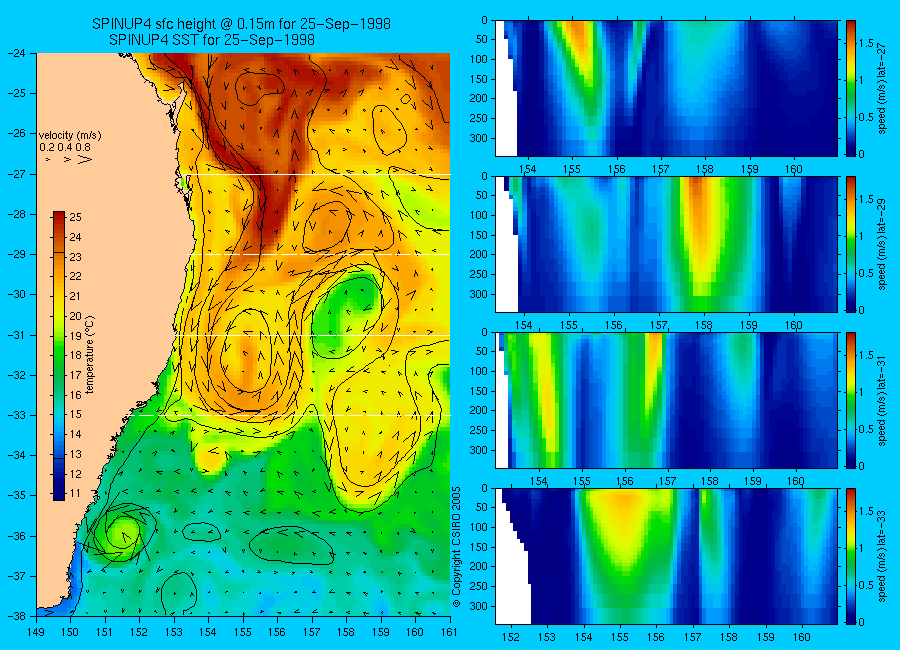The height and width of the screenshot is (650, 900).
Task: Click the subtitle 'SPINUP4 SST for 25-Sep-1998'
Action: [x=212, y=40]
